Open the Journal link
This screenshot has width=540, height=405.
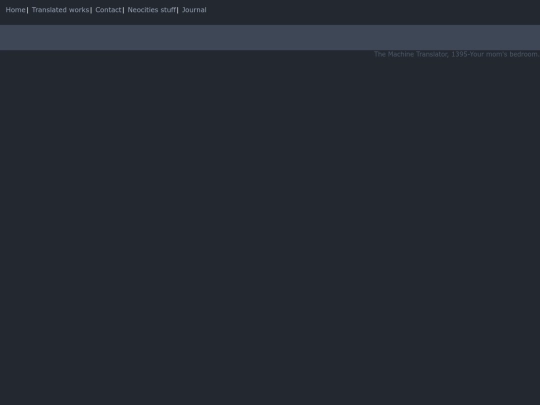pos(194,10)
